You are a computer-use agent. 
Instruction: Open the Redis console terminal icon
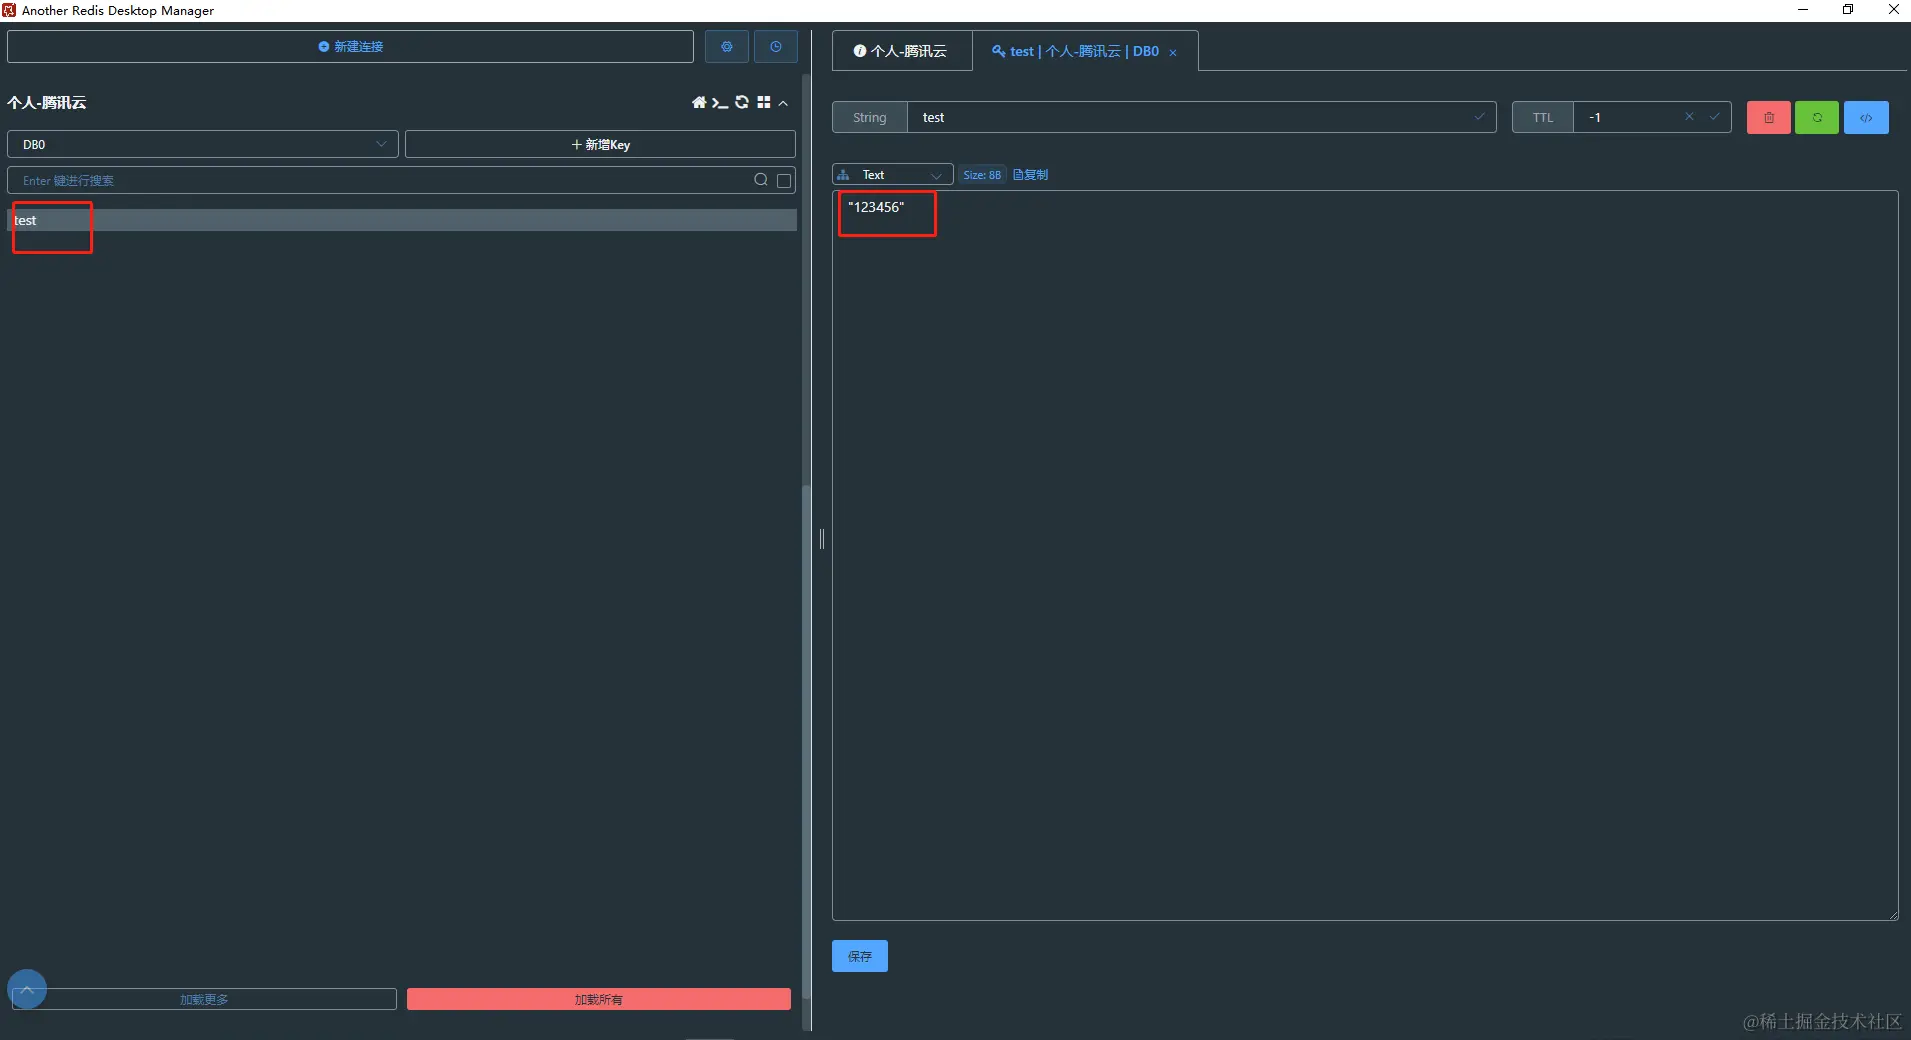pos(720,103)
